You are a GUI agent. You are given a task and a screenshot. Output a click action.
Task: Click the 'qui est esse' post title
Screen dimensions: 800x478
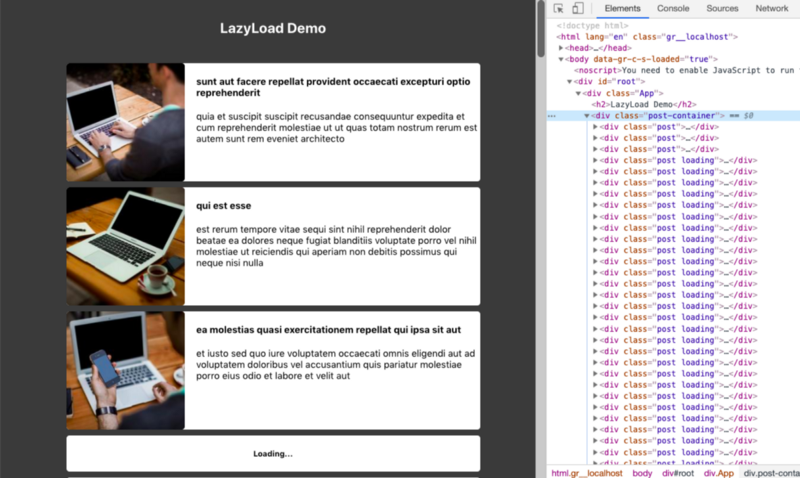pos(223,206)
